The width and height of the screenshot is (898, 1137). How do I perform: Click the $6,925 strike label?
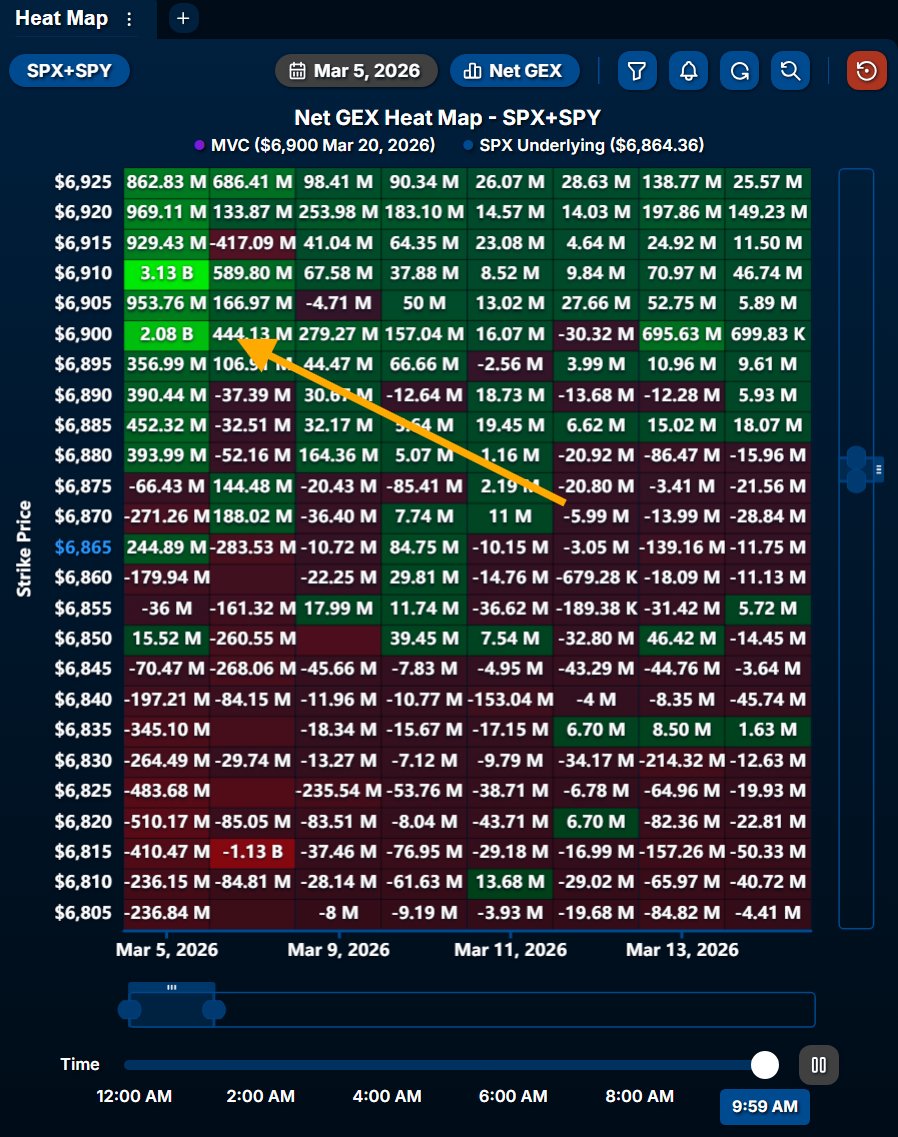[83, 182]
